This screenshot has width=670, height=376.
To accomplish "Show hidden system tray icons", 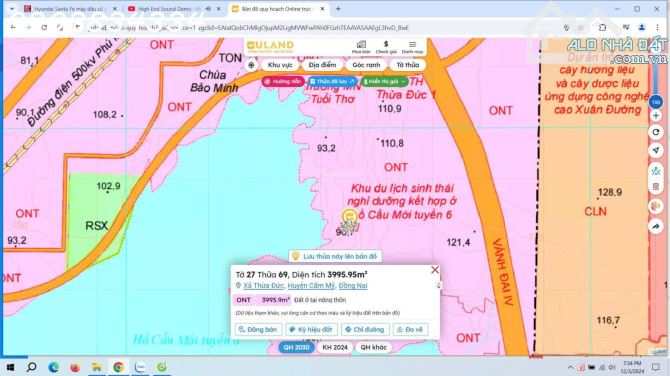I will coord(570,367).
